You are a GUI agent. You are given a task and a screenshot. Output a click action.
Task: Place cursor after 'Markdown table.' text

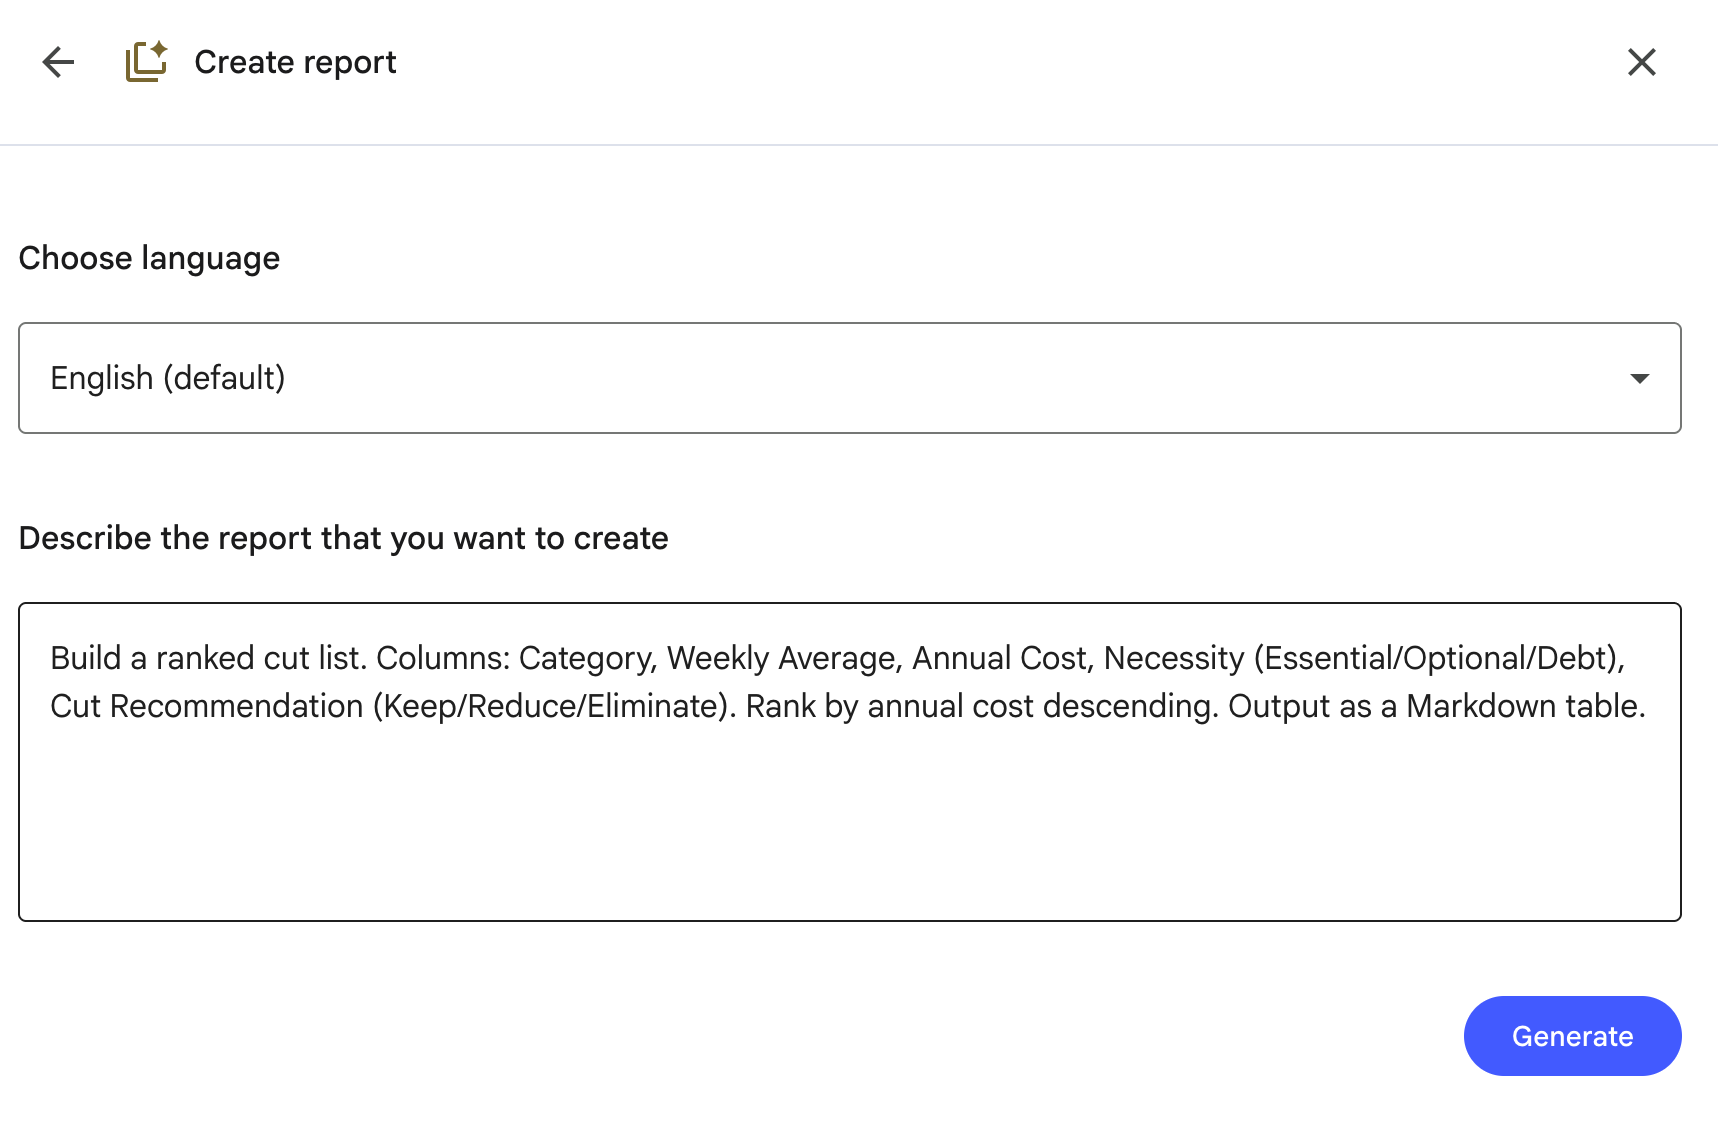point(1648,706)
